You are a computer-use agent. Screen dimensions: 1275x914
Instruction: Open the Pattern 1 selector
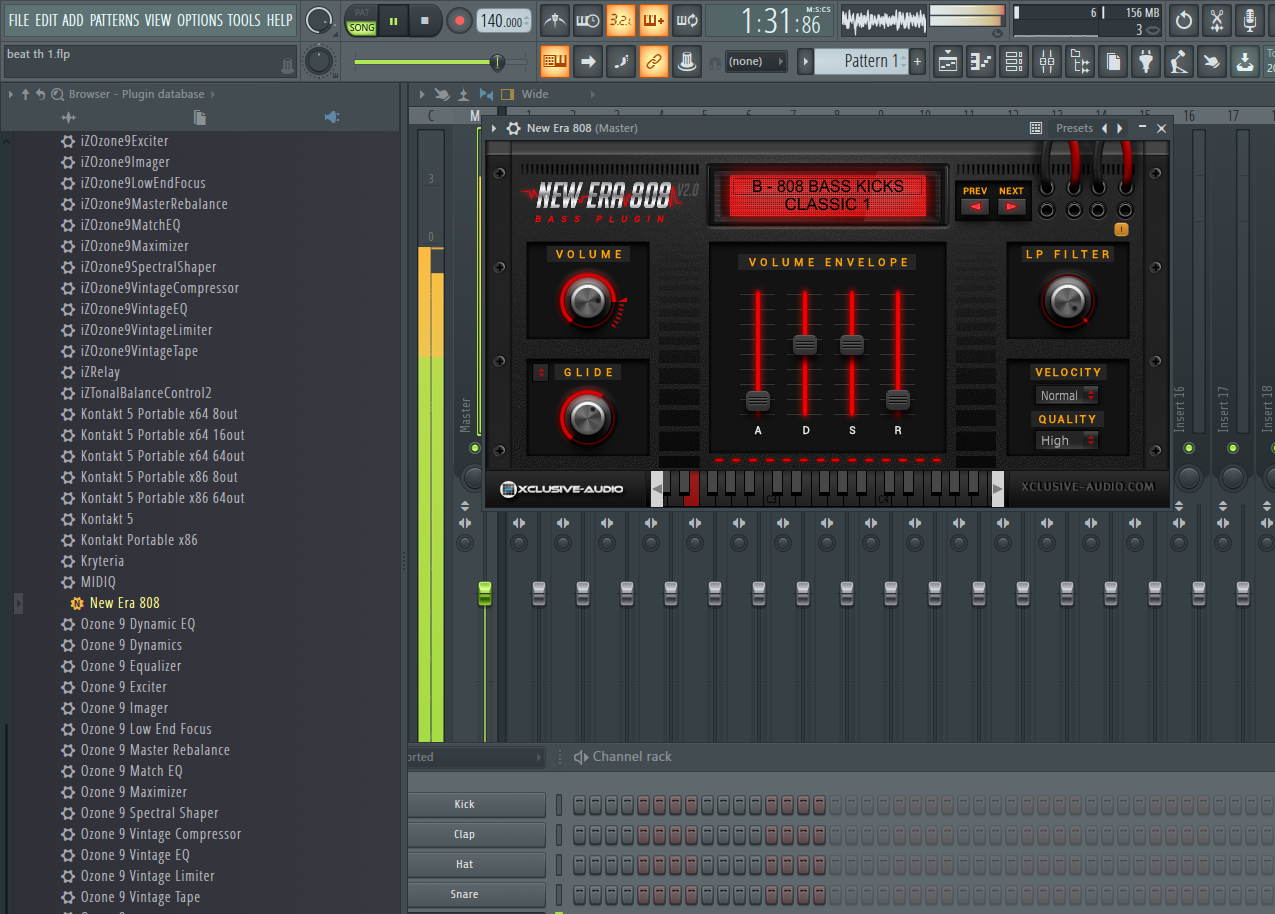point(861,62)
